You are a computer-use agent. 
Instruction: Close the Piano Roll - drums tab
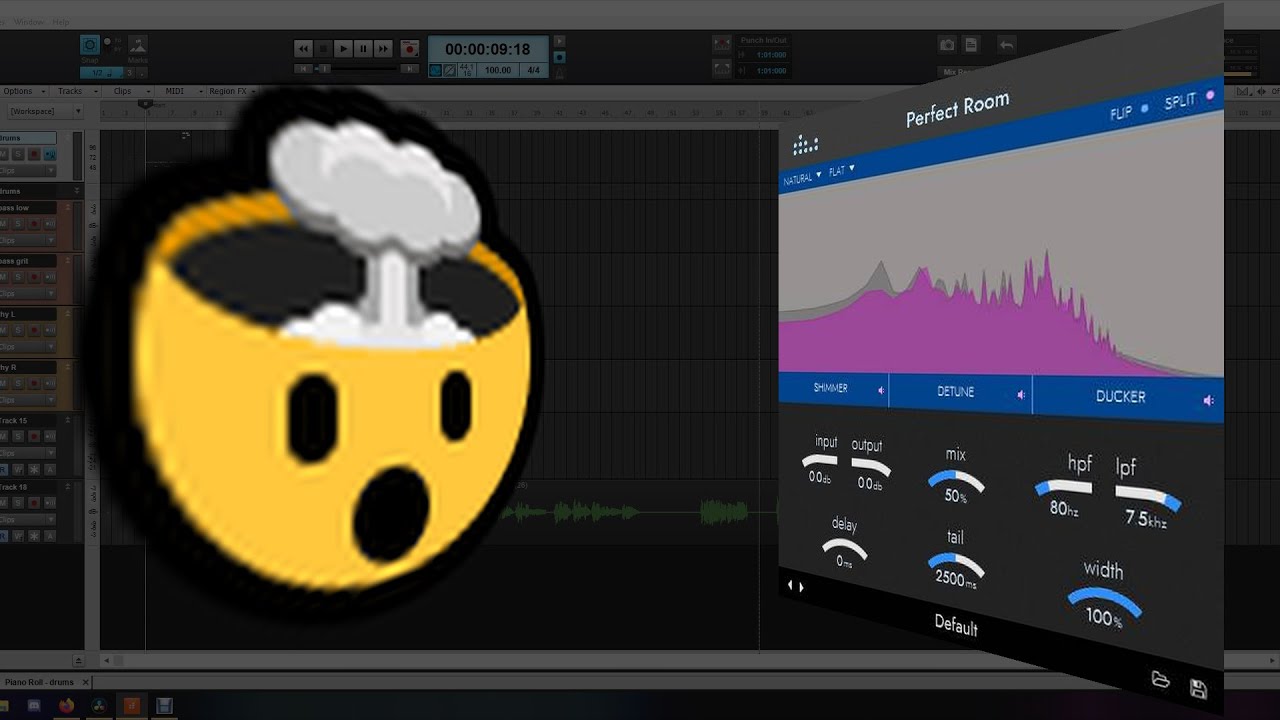(85, 682)
